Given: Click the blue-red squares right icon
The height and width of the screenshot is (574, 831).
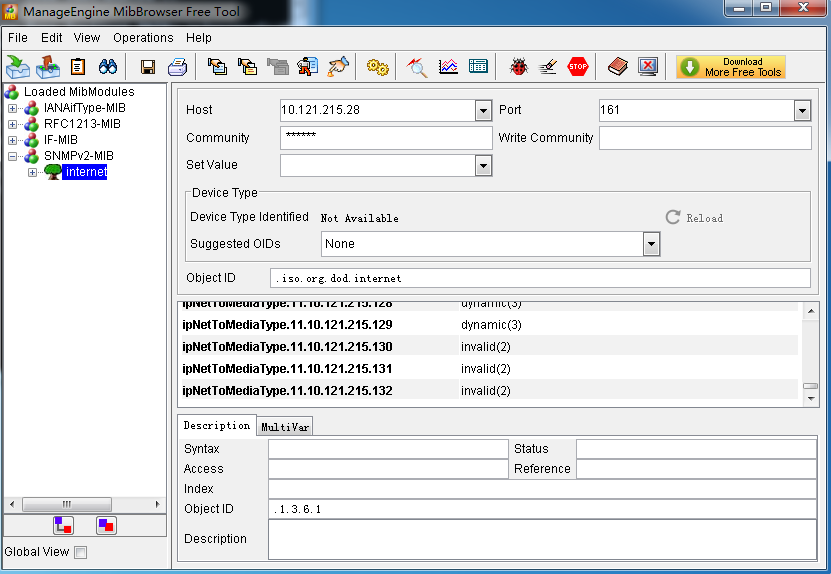Looking at the screenshot, I should coord(106,525).
